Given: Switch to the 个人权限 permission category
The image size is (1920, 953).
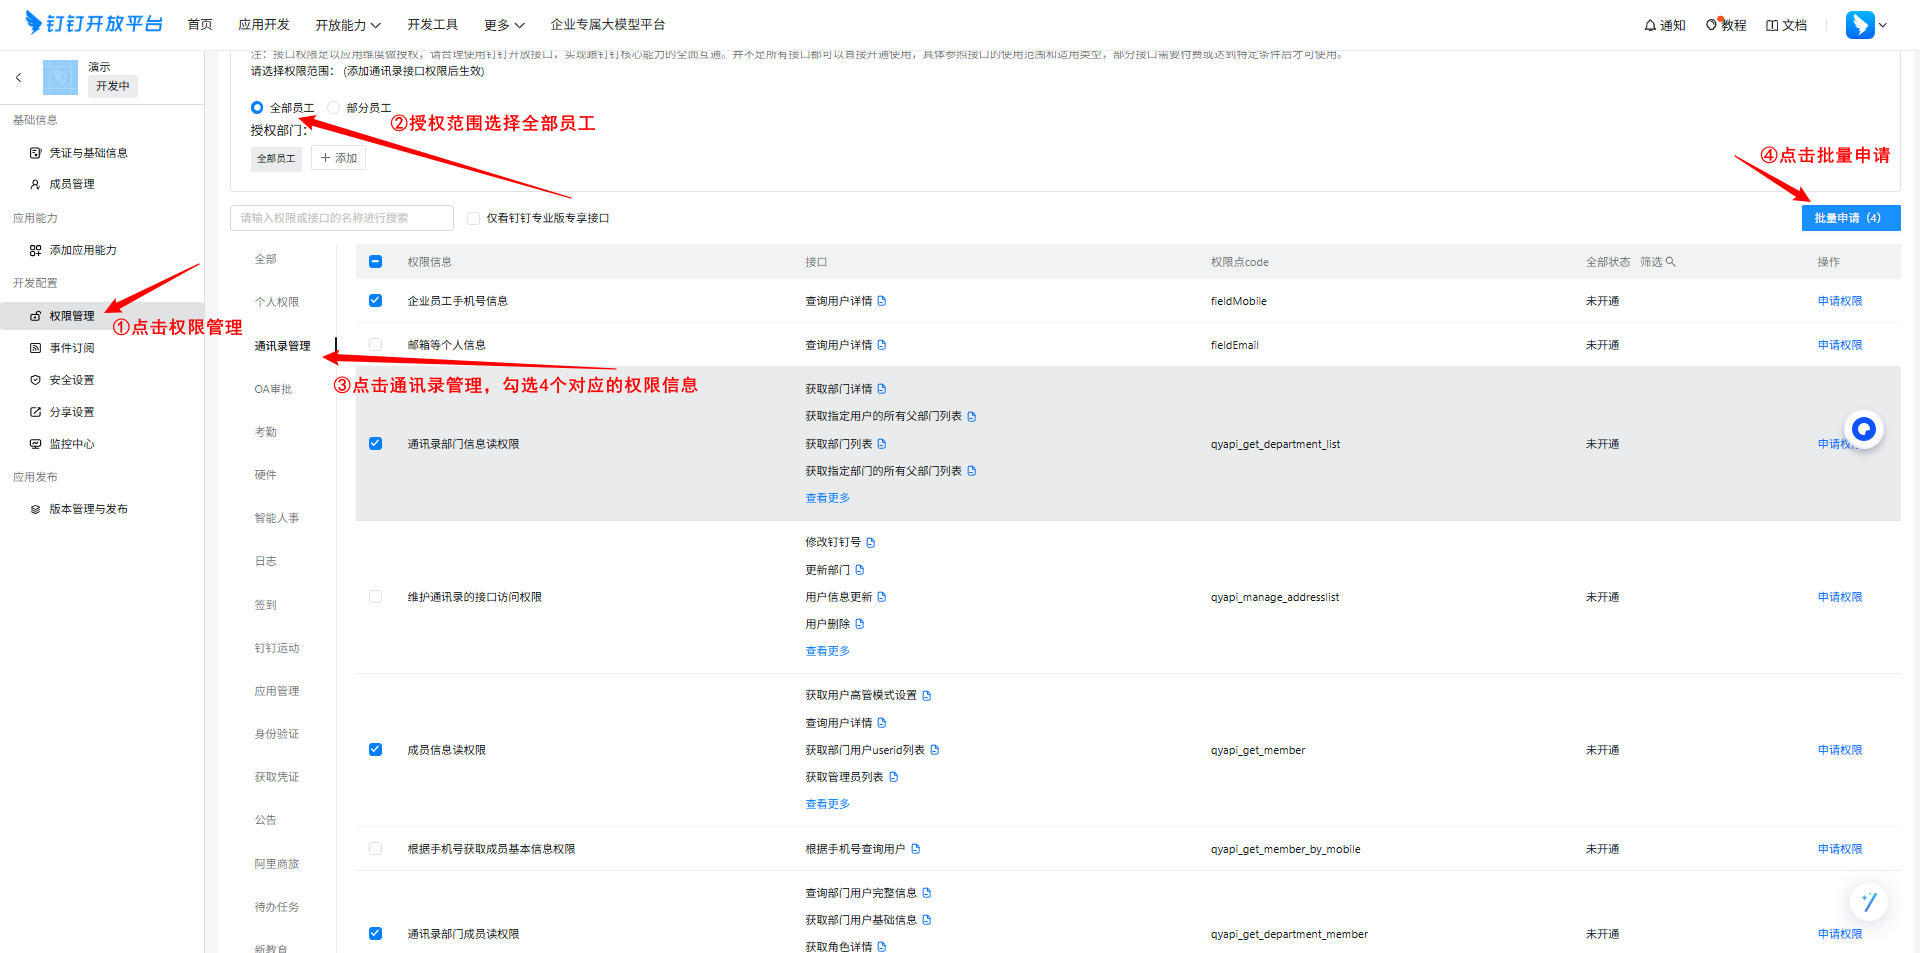Looking at the screenshot, I should pos(276,302).
